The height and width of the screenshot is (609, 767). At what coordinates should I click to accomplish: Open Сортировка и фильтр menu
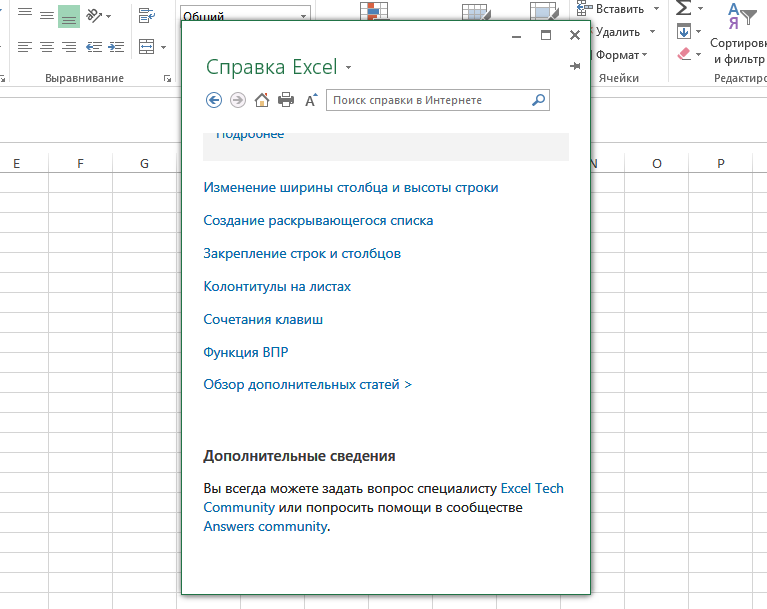coord(738,33)
